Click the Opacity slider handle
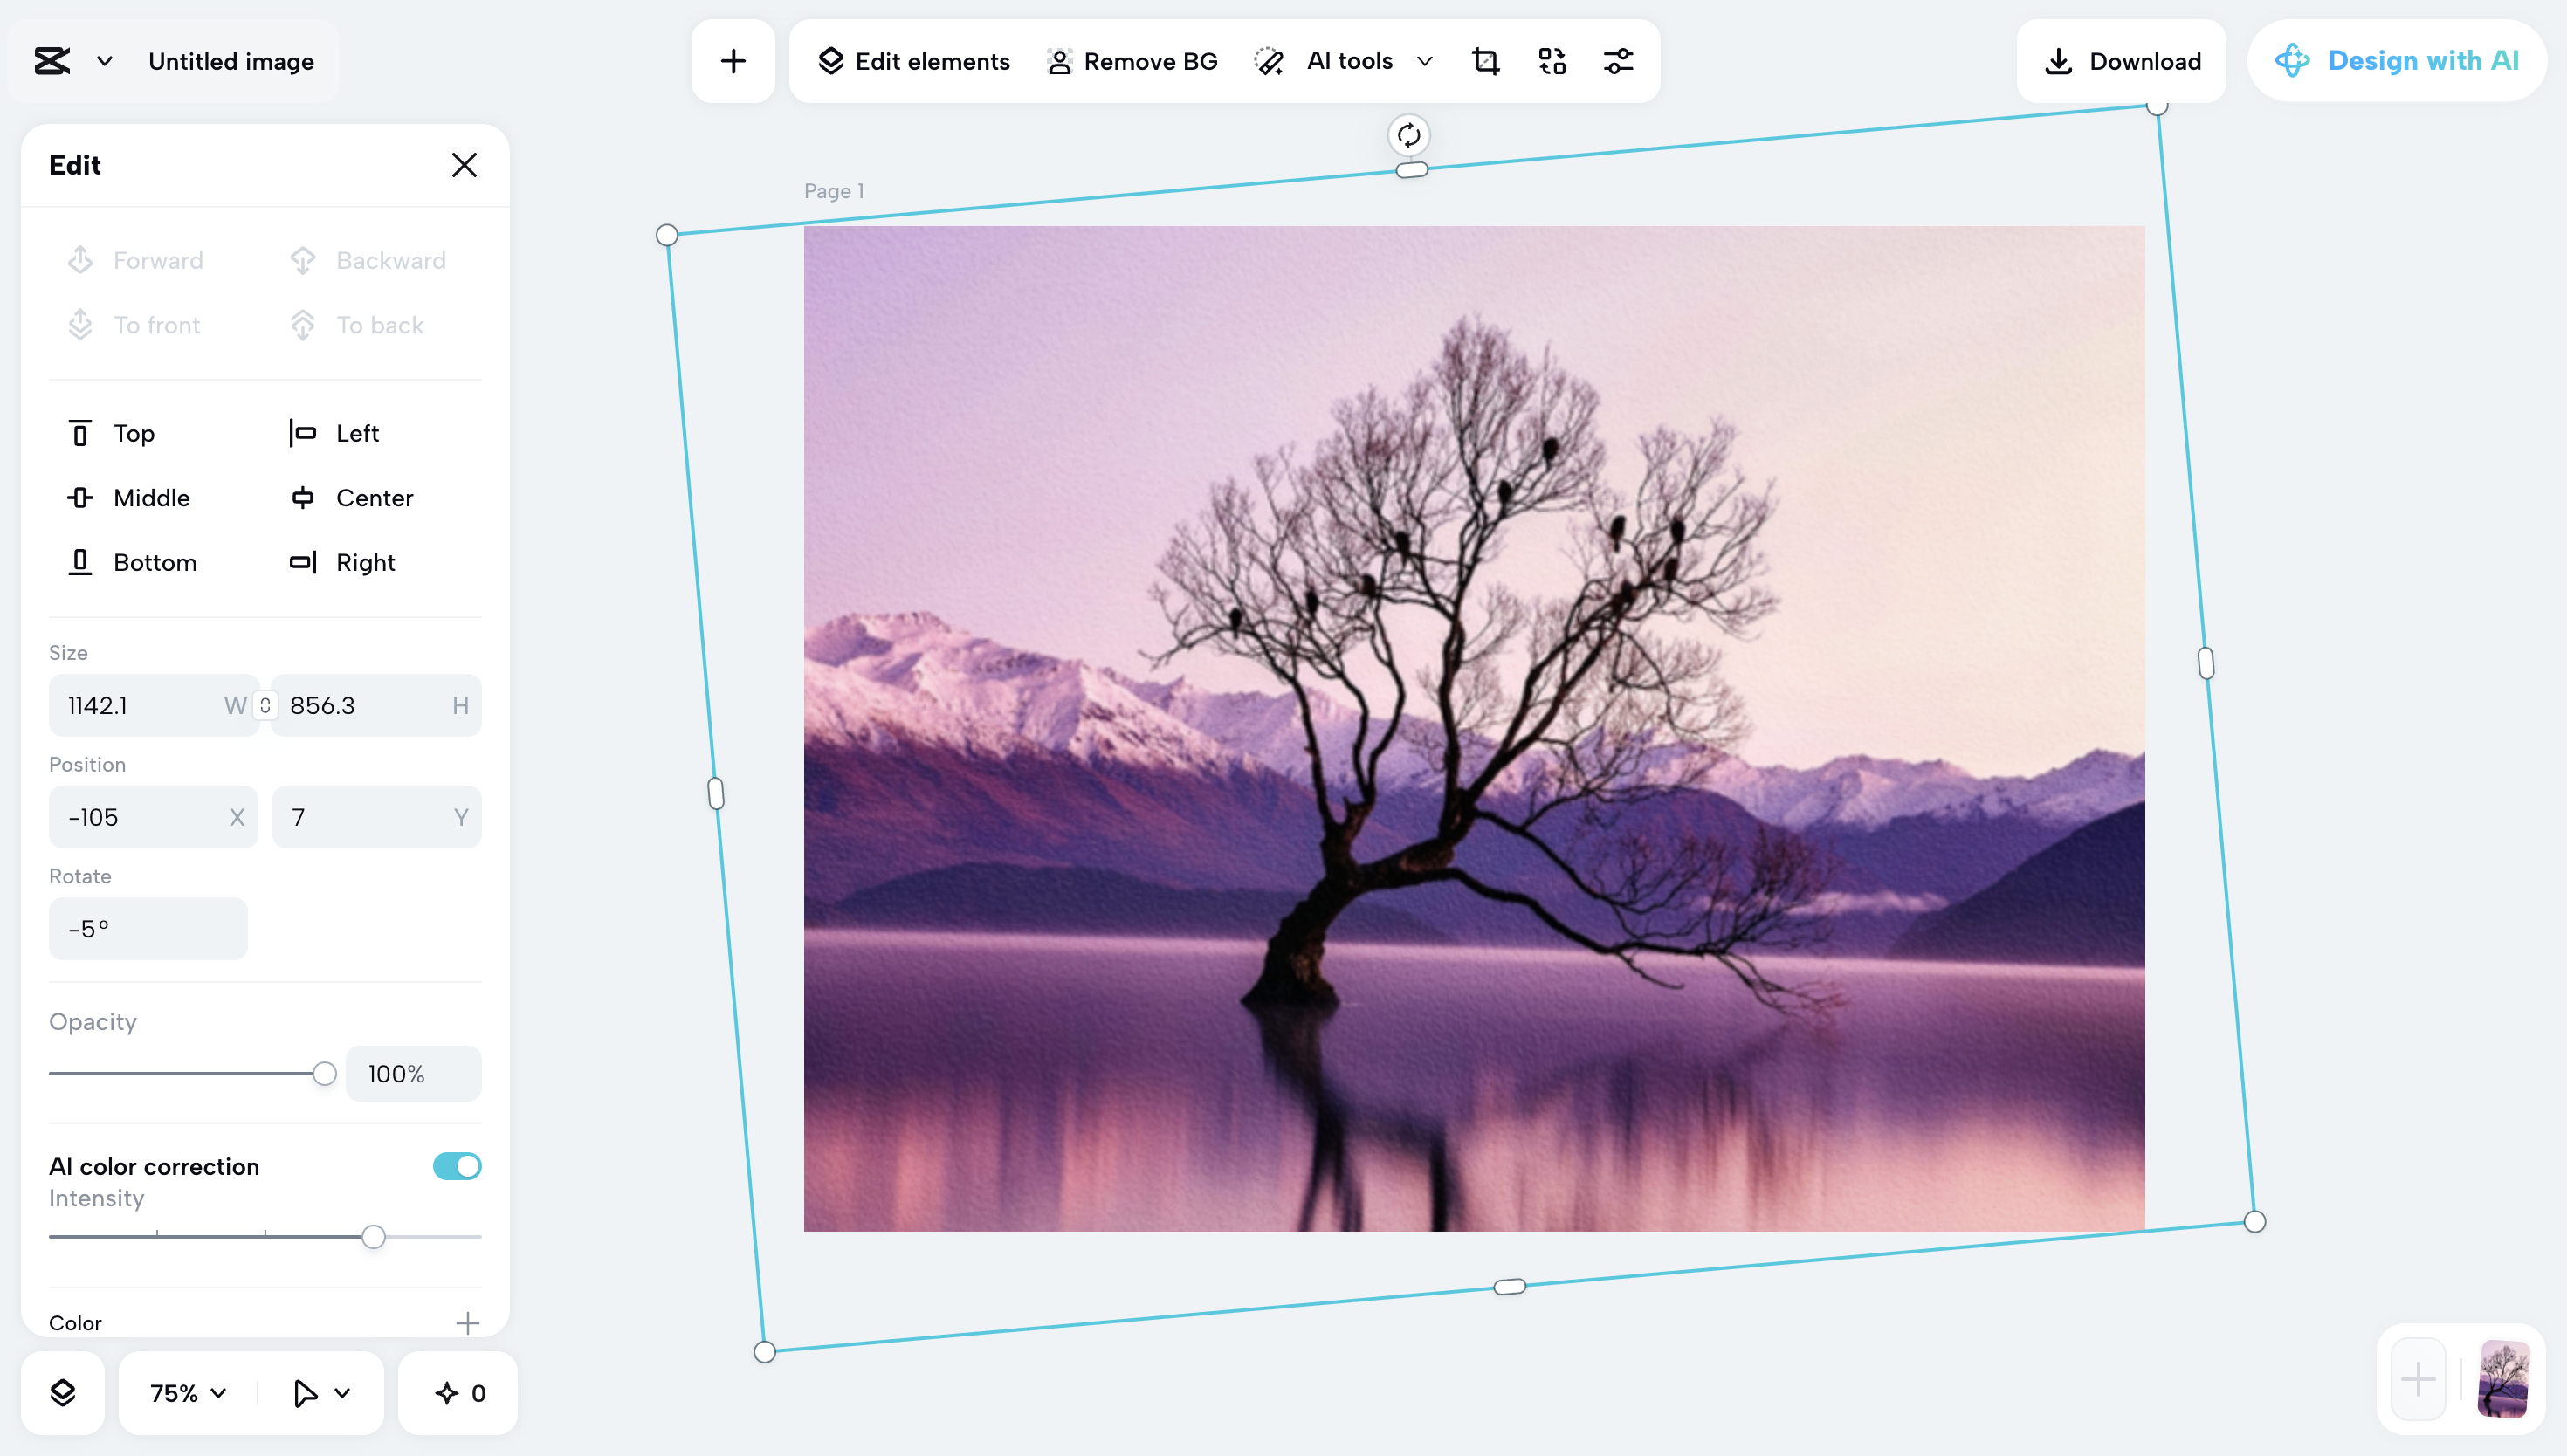The width and height of the screenshot is (2567, 1456). [324, 1074]
